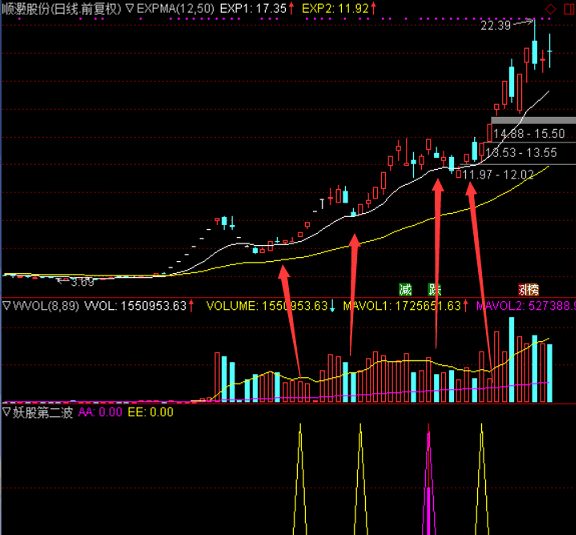Click the VVOL: 1550953.63 value
The width and height of the screenshot is (576, 535).
coord(136,306)
